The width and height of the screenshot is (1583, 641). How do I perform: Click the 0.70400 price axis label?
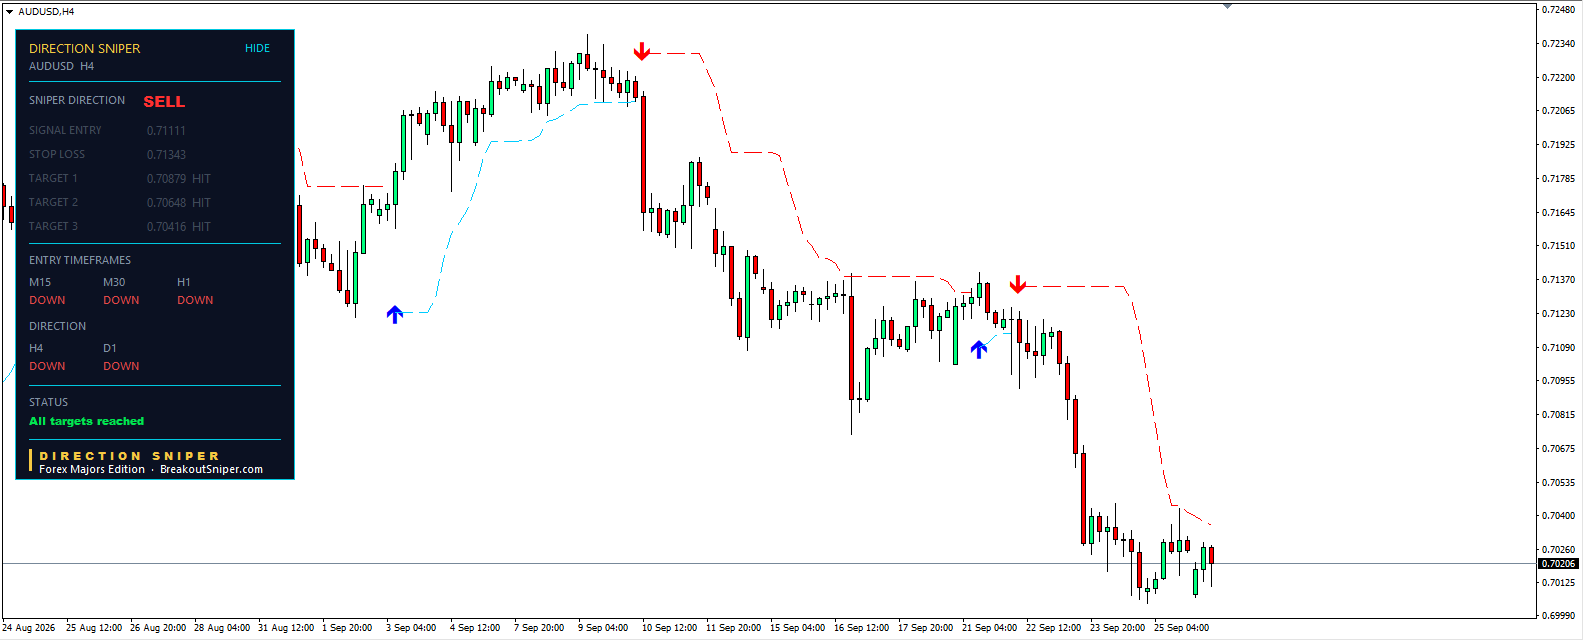pos(1558,516)
